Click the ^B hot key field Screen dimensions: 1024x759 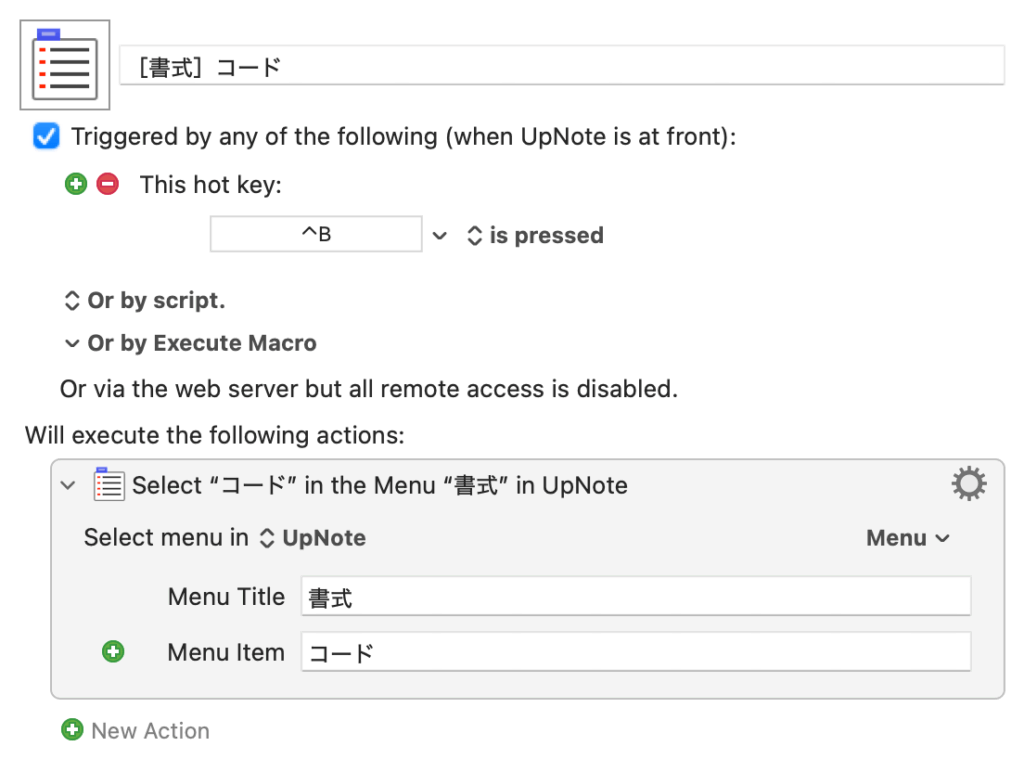[x=316, y=235]
